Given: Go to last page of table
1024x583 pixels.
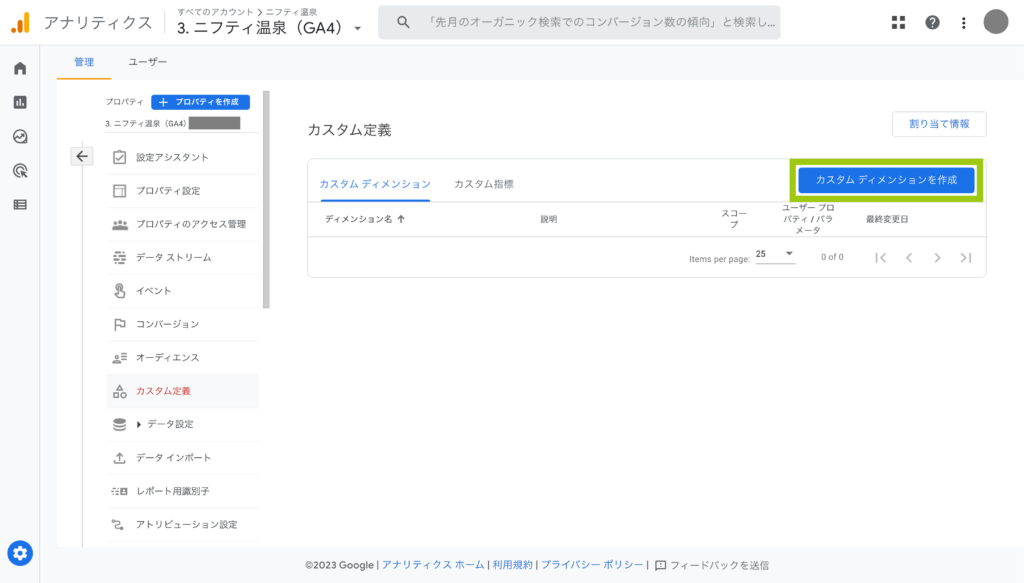Looking at the screenshot, I should click(966, 258).
